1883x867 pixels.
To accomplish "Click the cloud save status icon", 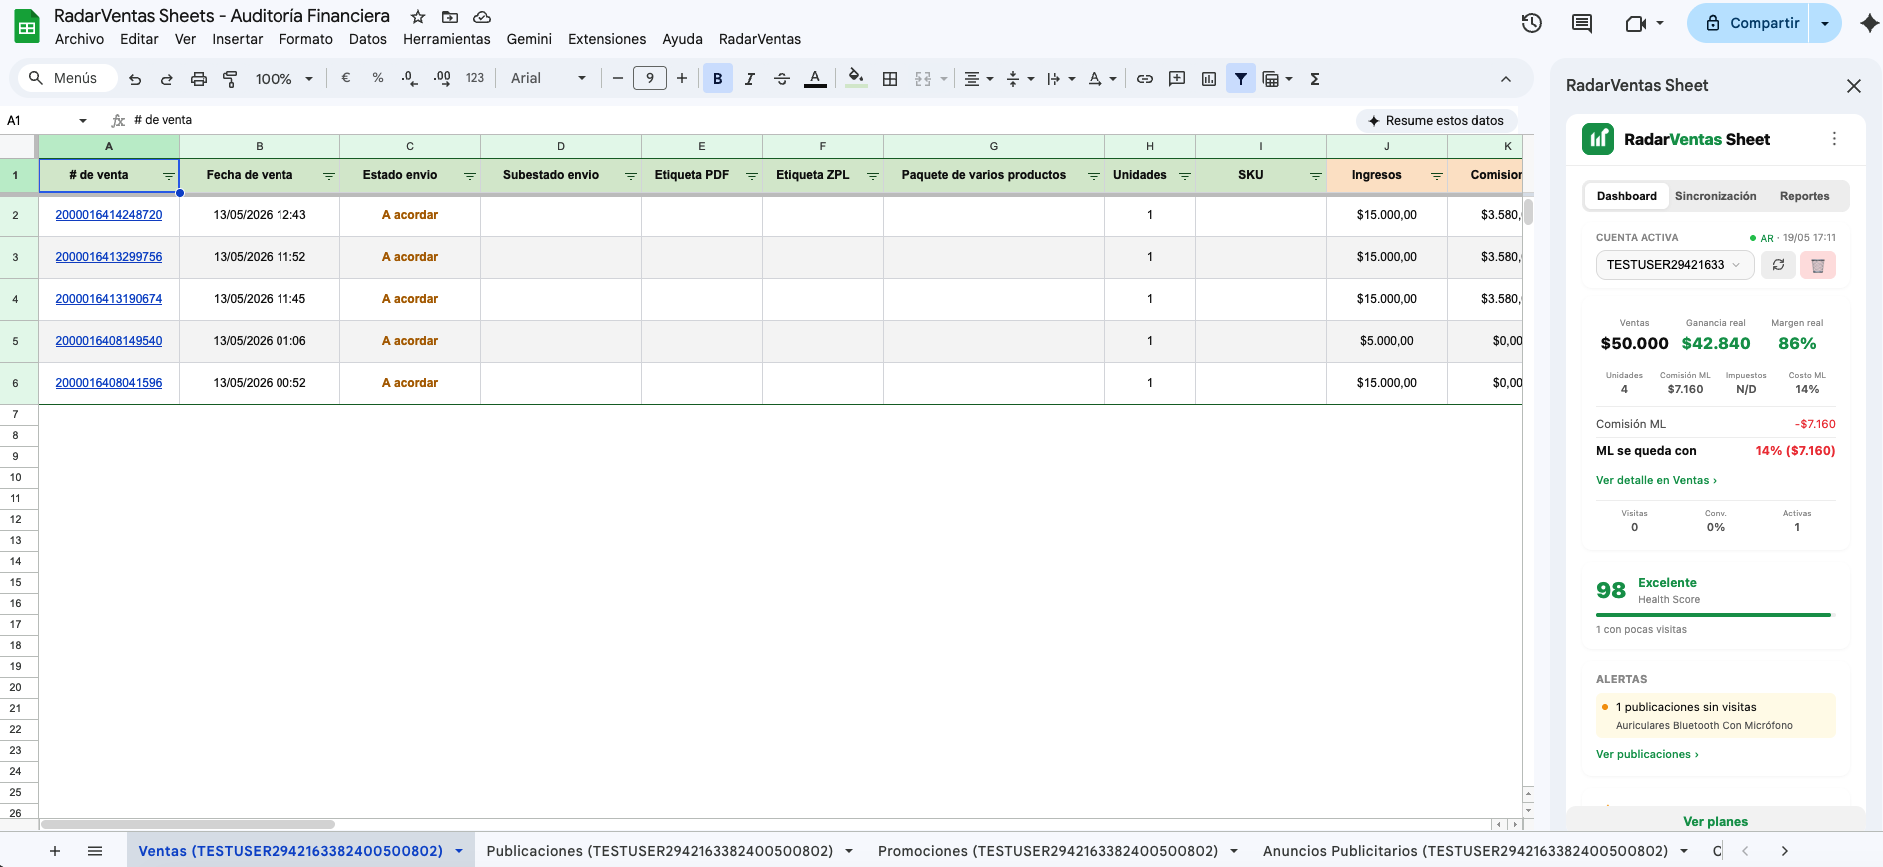I will (x=482, y=17).
